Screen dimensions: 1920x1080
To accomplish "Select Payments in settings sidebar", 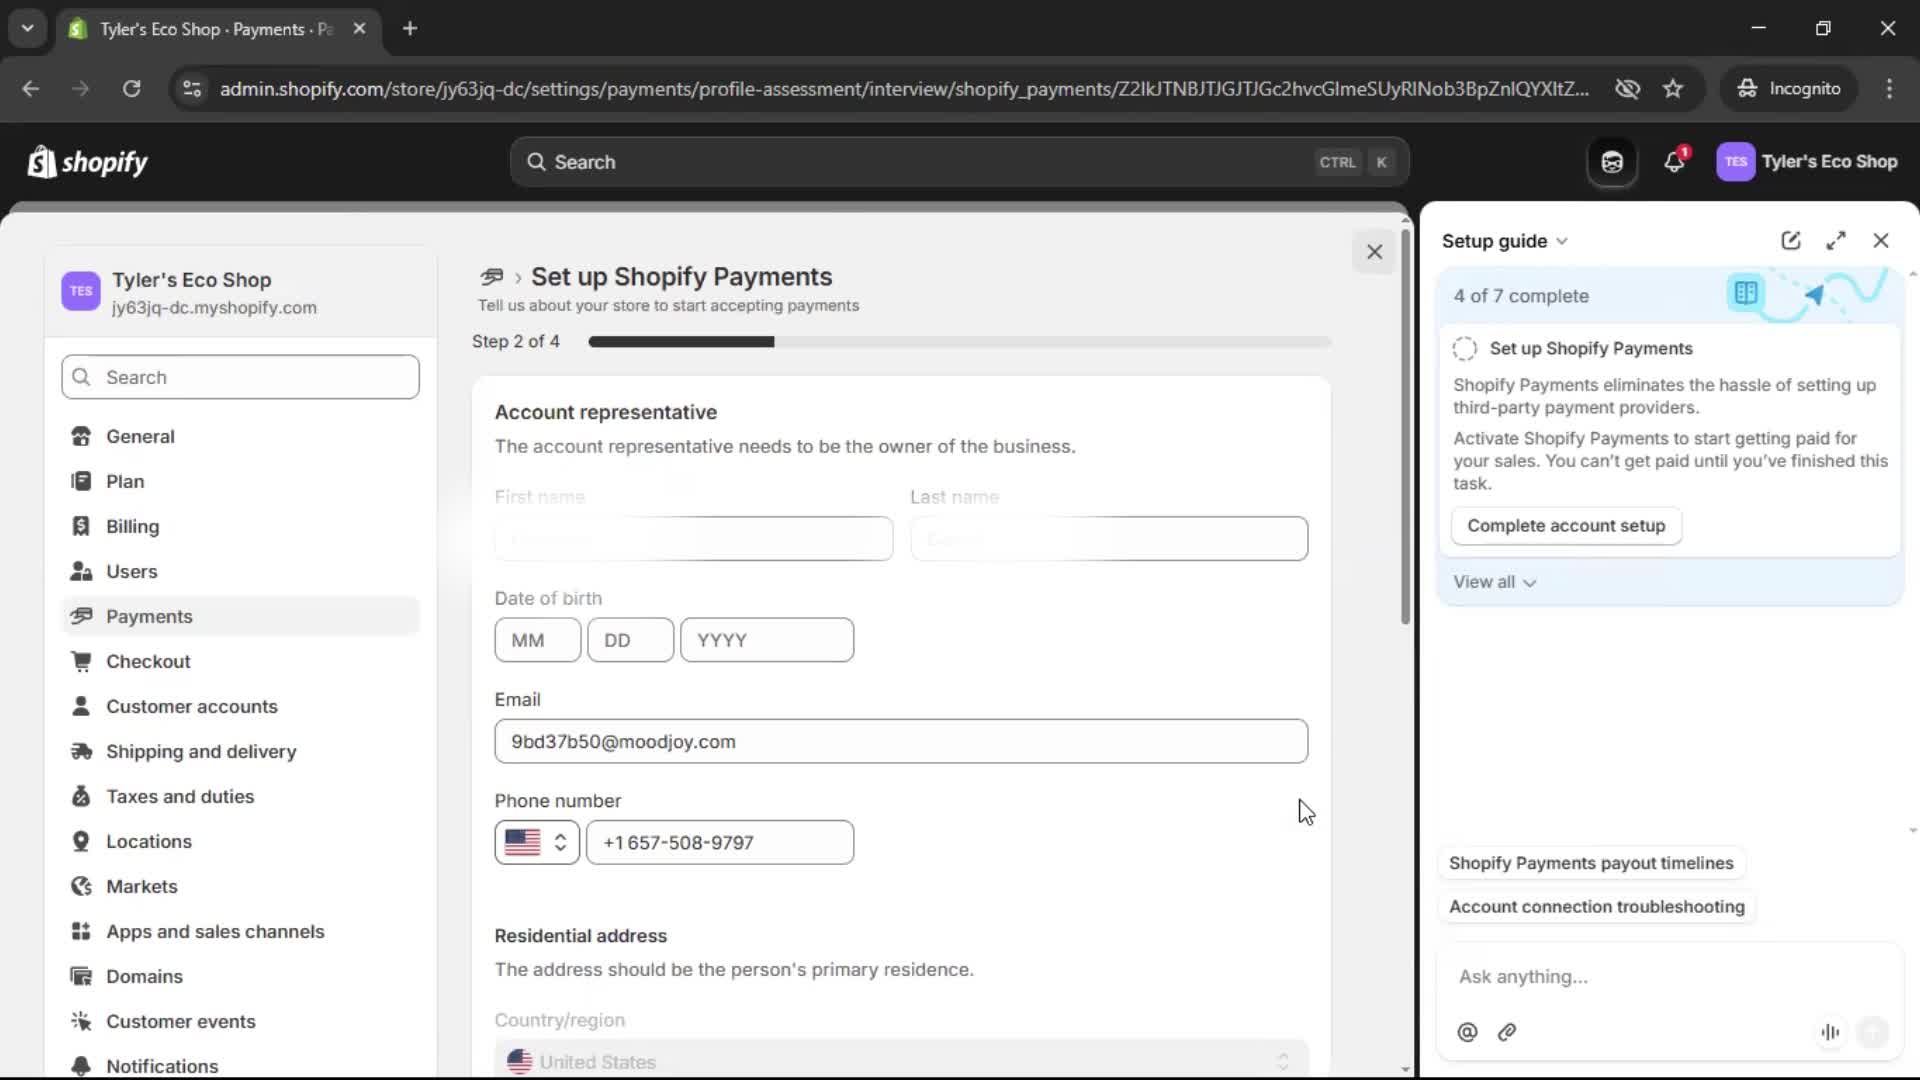I will 240,617.
